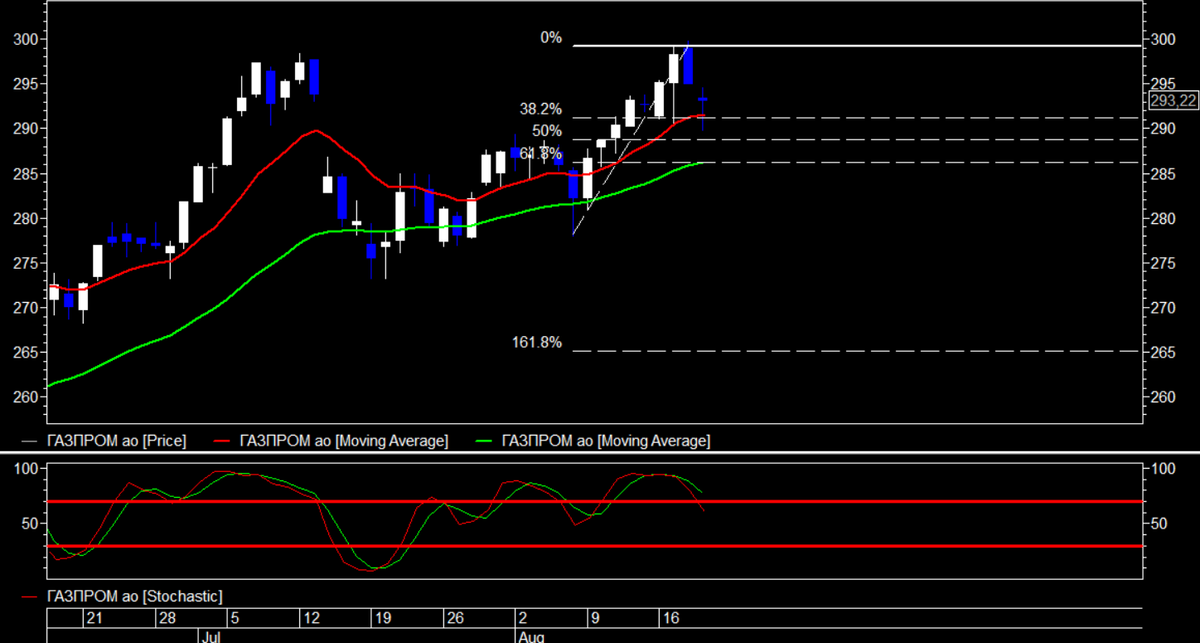Click date 21 on the time axis

click(93, 618)
